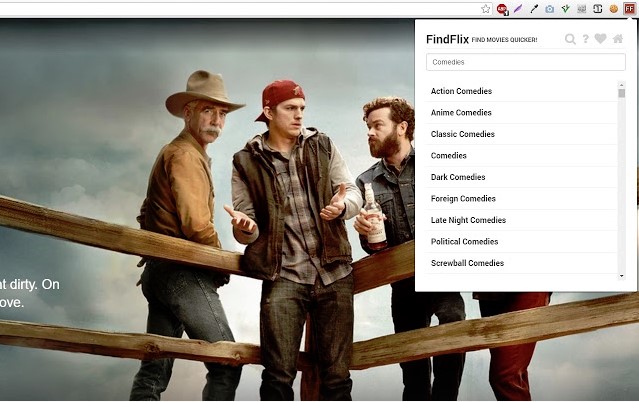Click the FindFlix title logo text
The image size is (639, 402).
click(x=447, y=39)
